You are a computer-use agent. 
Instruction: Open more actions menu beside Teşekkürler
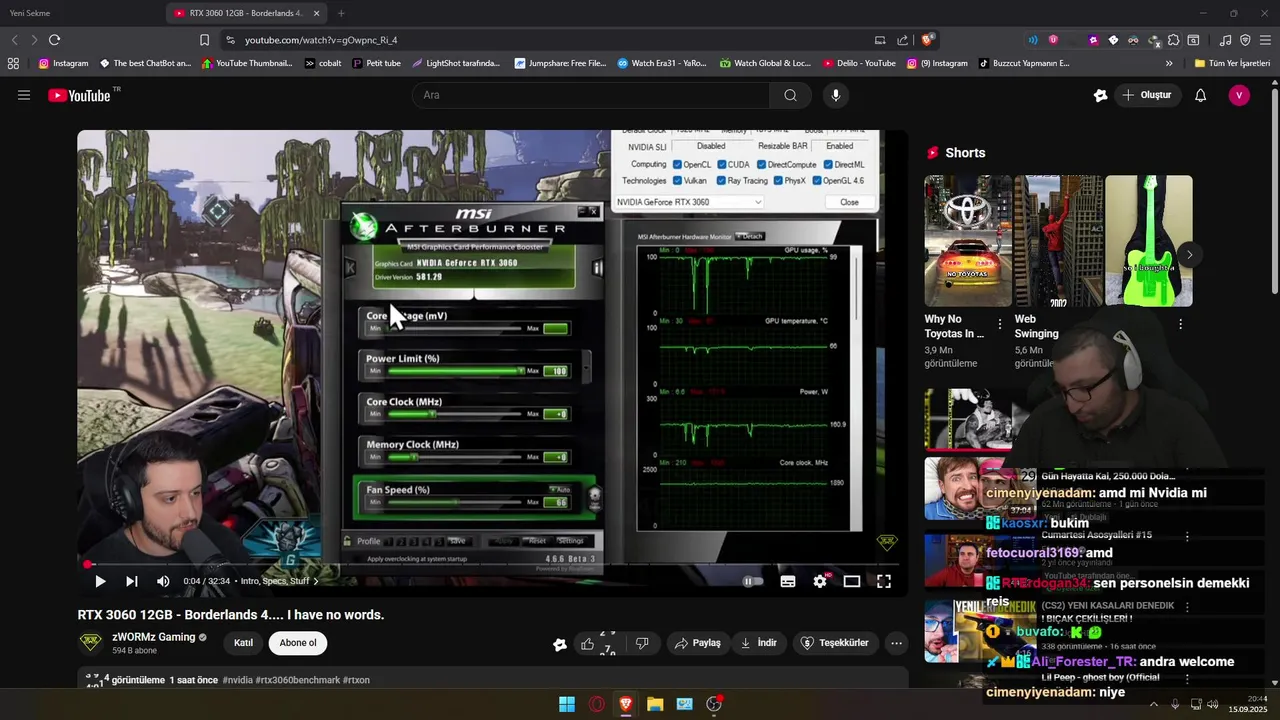[x=896, y=643]
